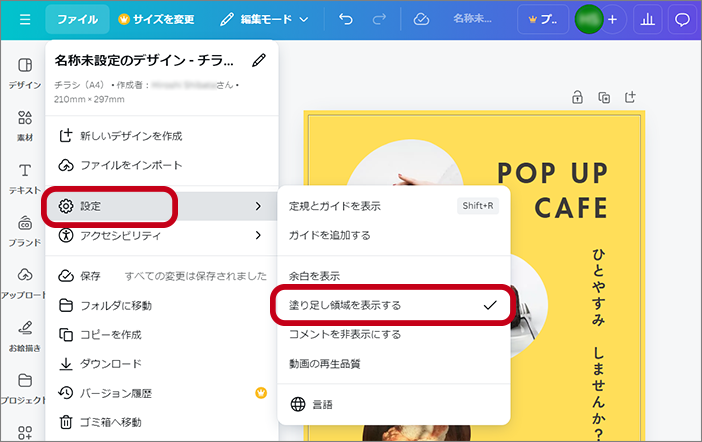
Task: Open the ブランド brand panel
Action: click(25, 231)
